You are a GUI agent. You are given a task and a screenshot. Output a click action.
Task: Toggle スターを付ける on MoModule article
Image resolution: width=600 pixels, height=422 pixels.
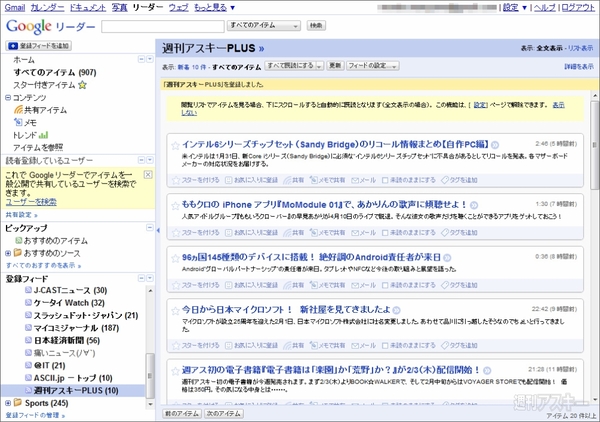[196, 232]
